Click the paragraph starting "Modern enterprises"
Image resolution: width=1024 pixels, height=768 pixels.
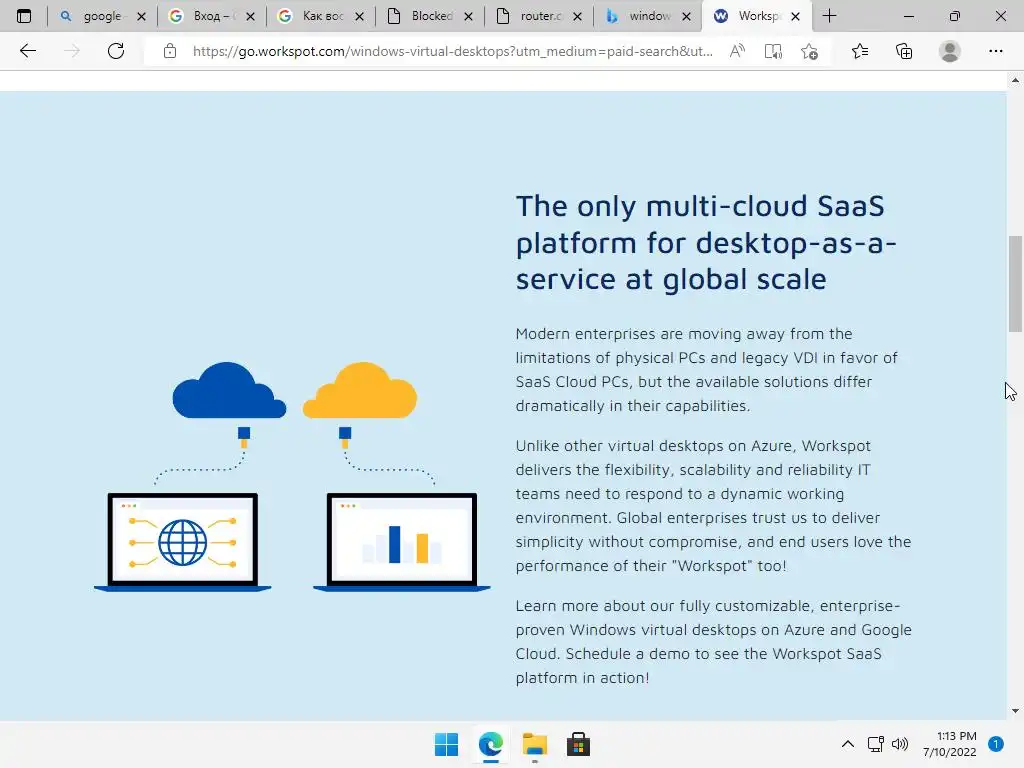click(707, 370)
